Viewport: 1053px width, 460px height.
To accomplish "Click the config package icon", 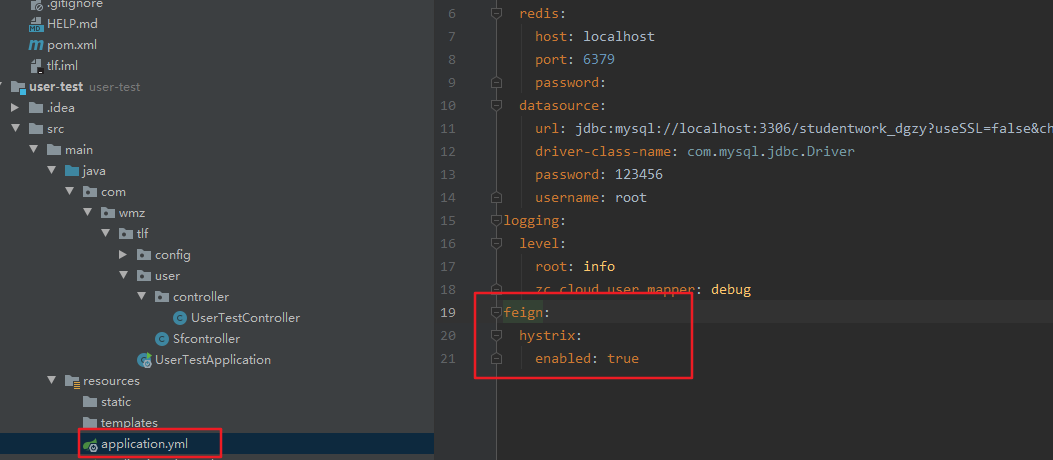I will 144,255.
